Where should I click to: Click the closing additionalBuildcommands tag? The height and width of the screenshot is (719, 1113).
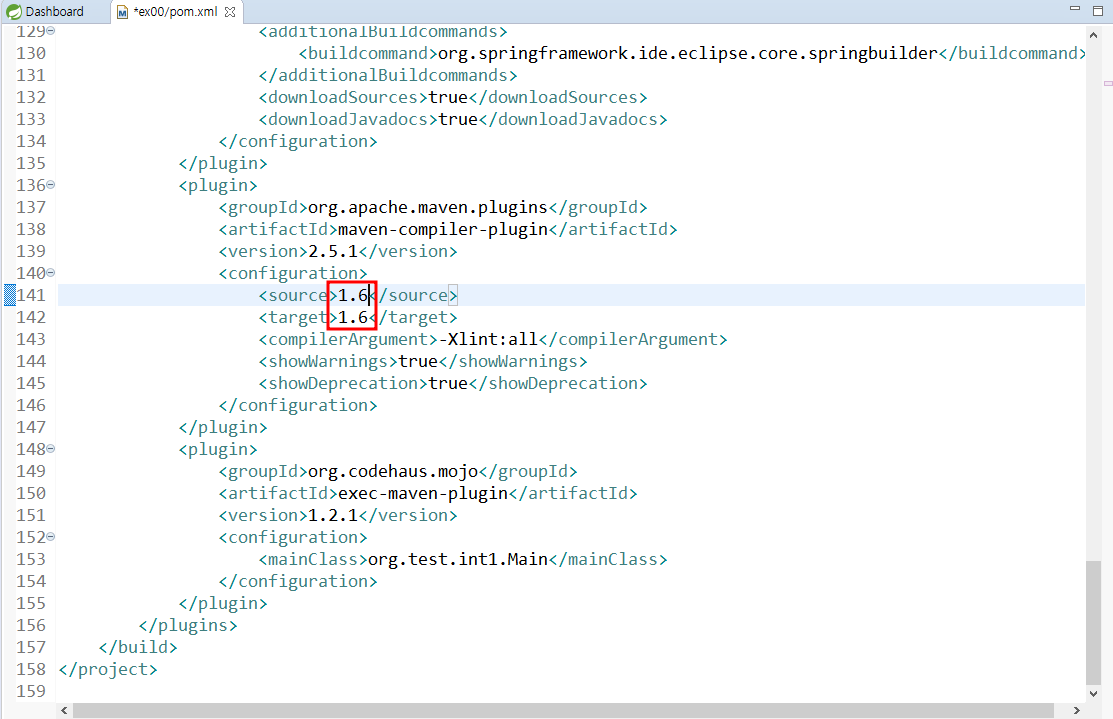pyautogui.click(x=388, y=75)
